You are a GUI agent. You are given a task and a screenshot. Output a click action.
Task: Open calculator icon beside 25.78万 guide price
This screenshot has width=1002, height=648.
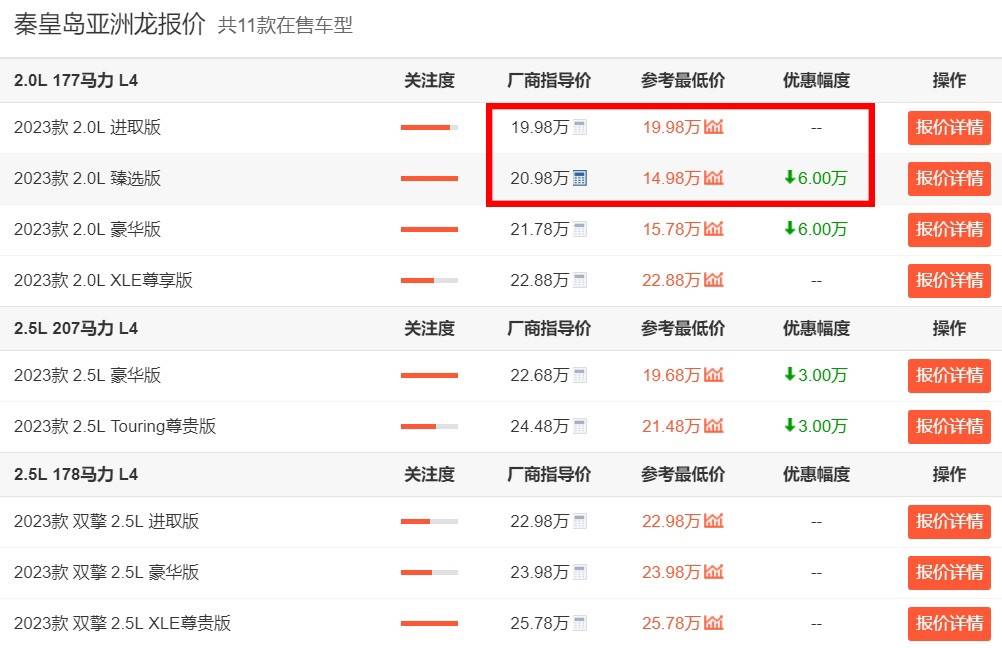click(580, 623)
